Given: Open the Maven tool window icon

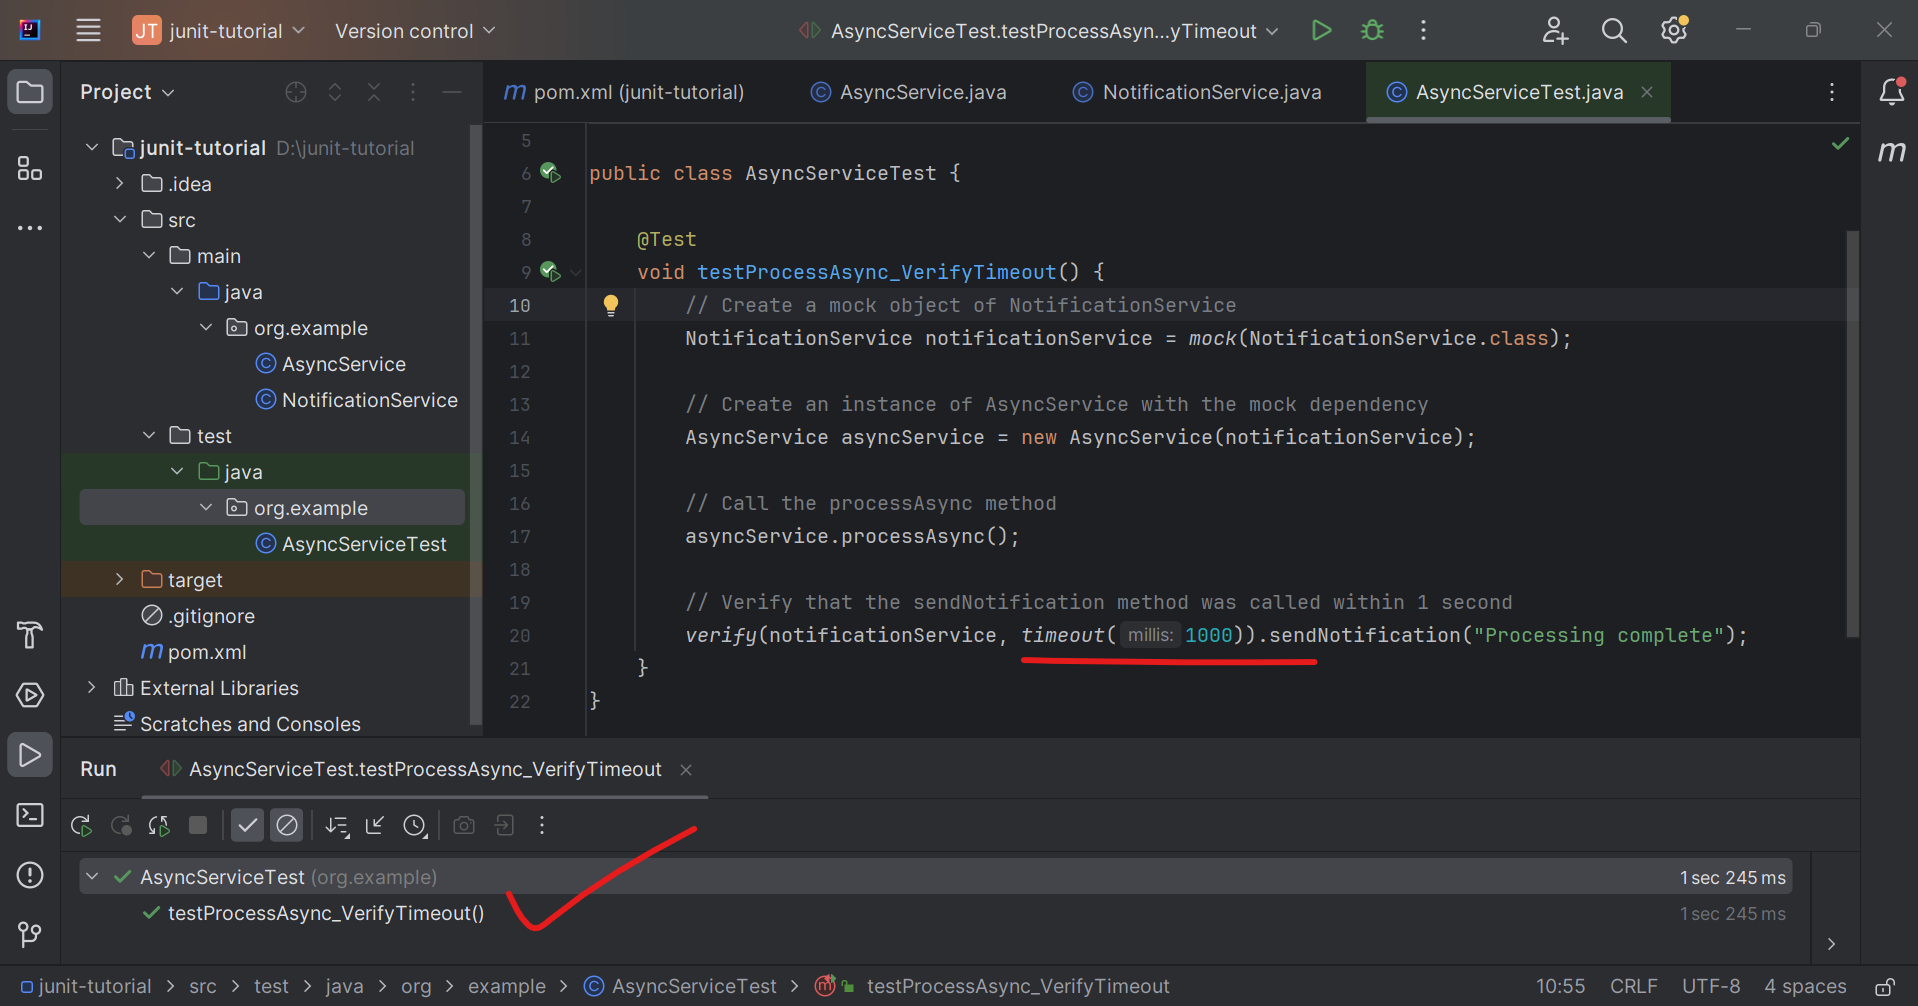Looking at the screenshot, I should pyautogui.click(x=1891, y=151).
